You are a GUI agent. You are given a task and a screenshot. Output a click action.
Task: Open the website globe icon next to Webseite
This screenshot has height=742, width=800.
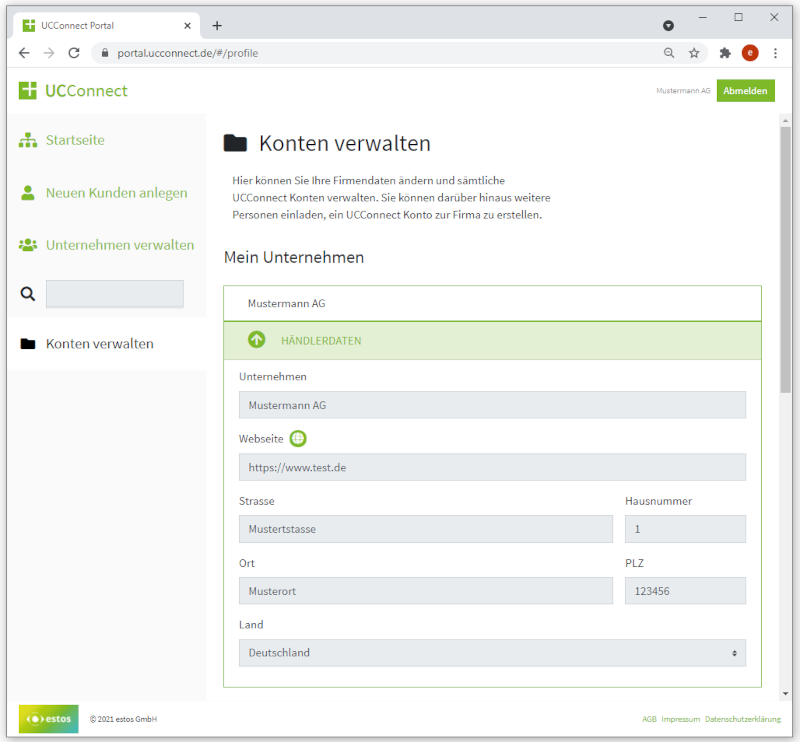point(298,438)
